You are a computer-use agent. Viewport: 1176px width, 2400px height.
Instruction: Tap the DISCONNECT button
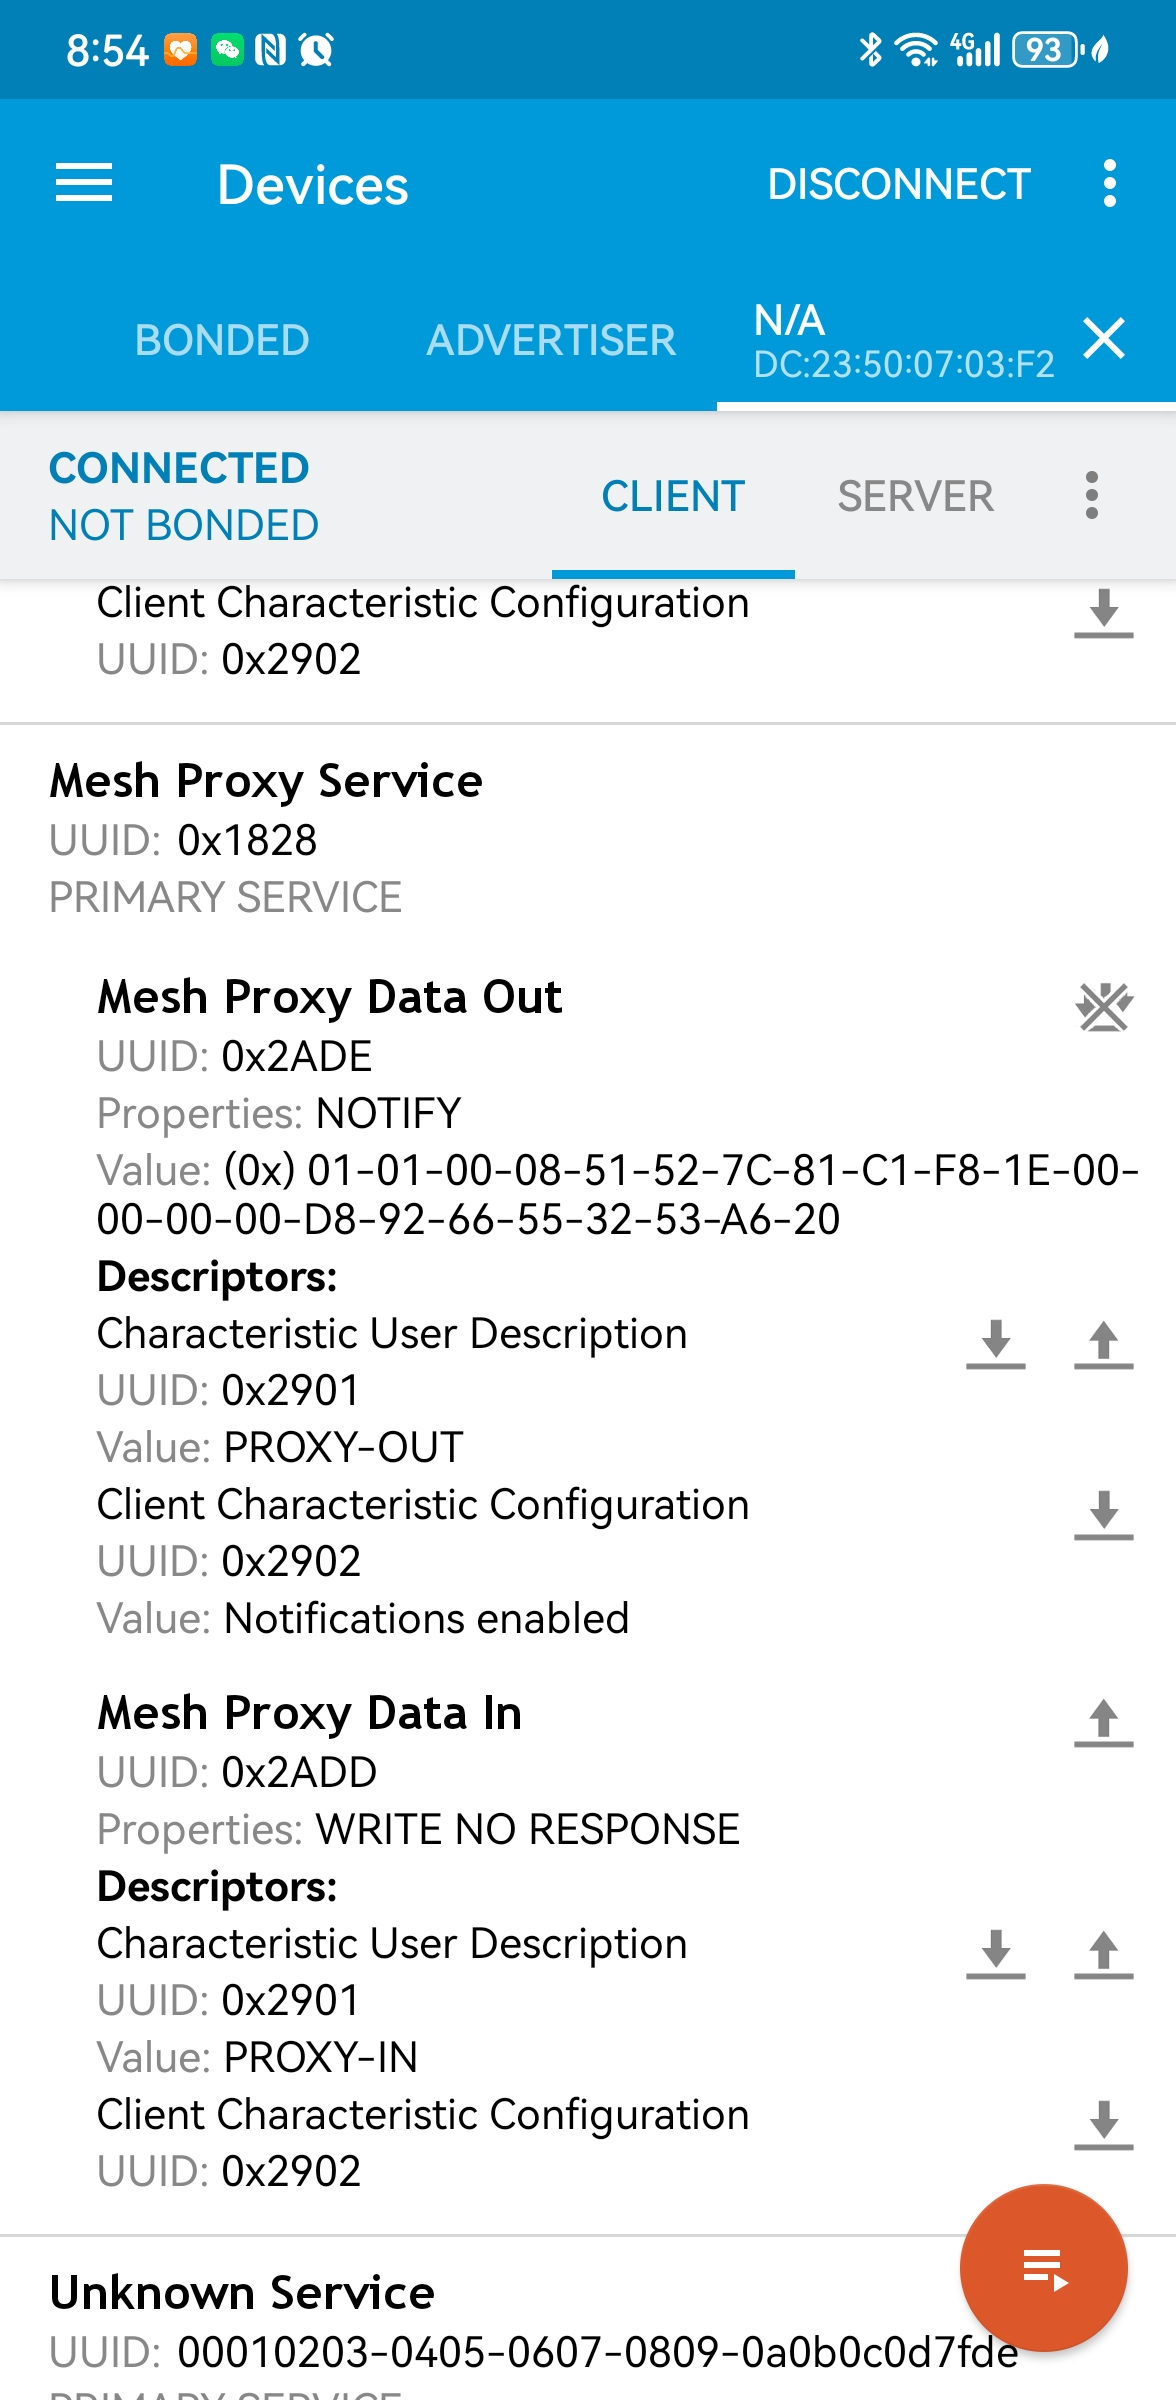[x=899, y=184]
